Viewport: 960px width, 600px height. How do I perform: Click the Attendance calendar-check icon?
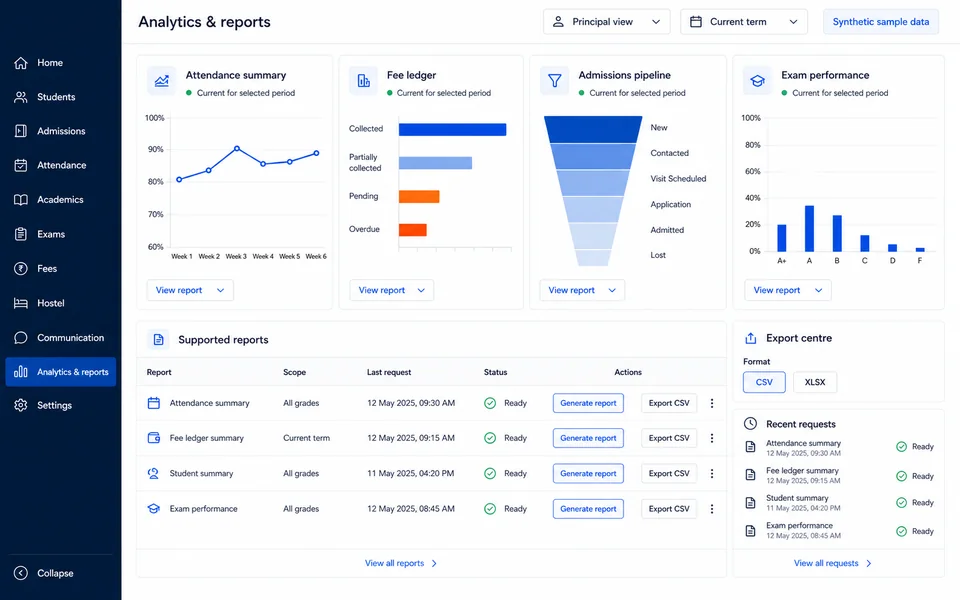coord(21,165)
